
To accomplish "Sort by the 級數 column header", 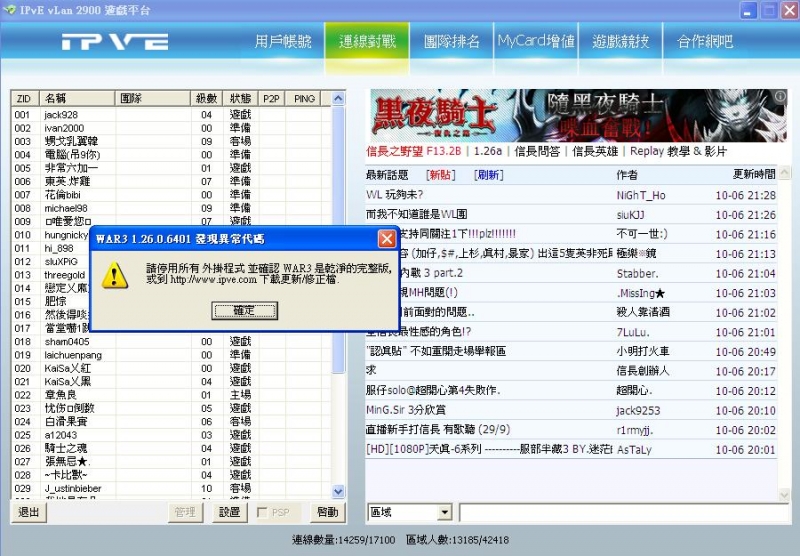I will [x=206, y=98].
